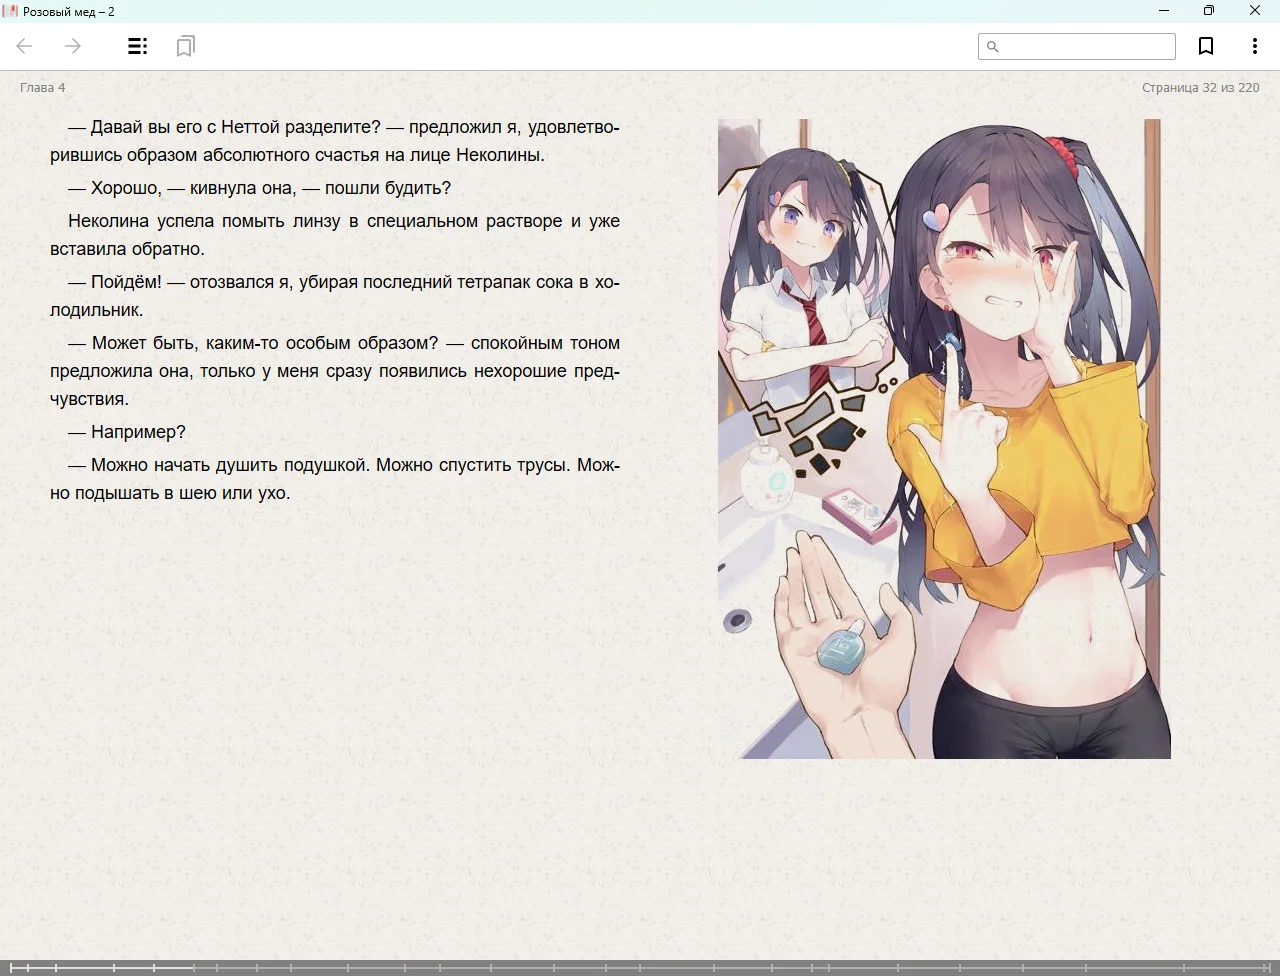Open the table of contents
1280x976 pixels.
click(x=138, y=46)
